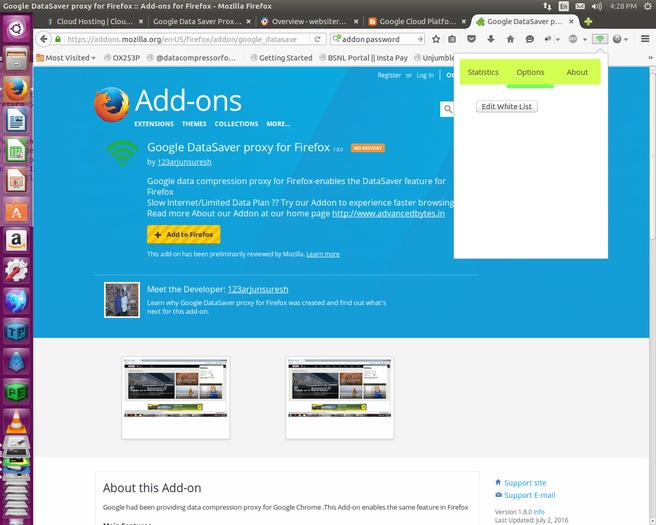Open dropdown arrow beside the globe toolbar icon
The width and height of the screenshot is (656, 525).
point(585,40)
